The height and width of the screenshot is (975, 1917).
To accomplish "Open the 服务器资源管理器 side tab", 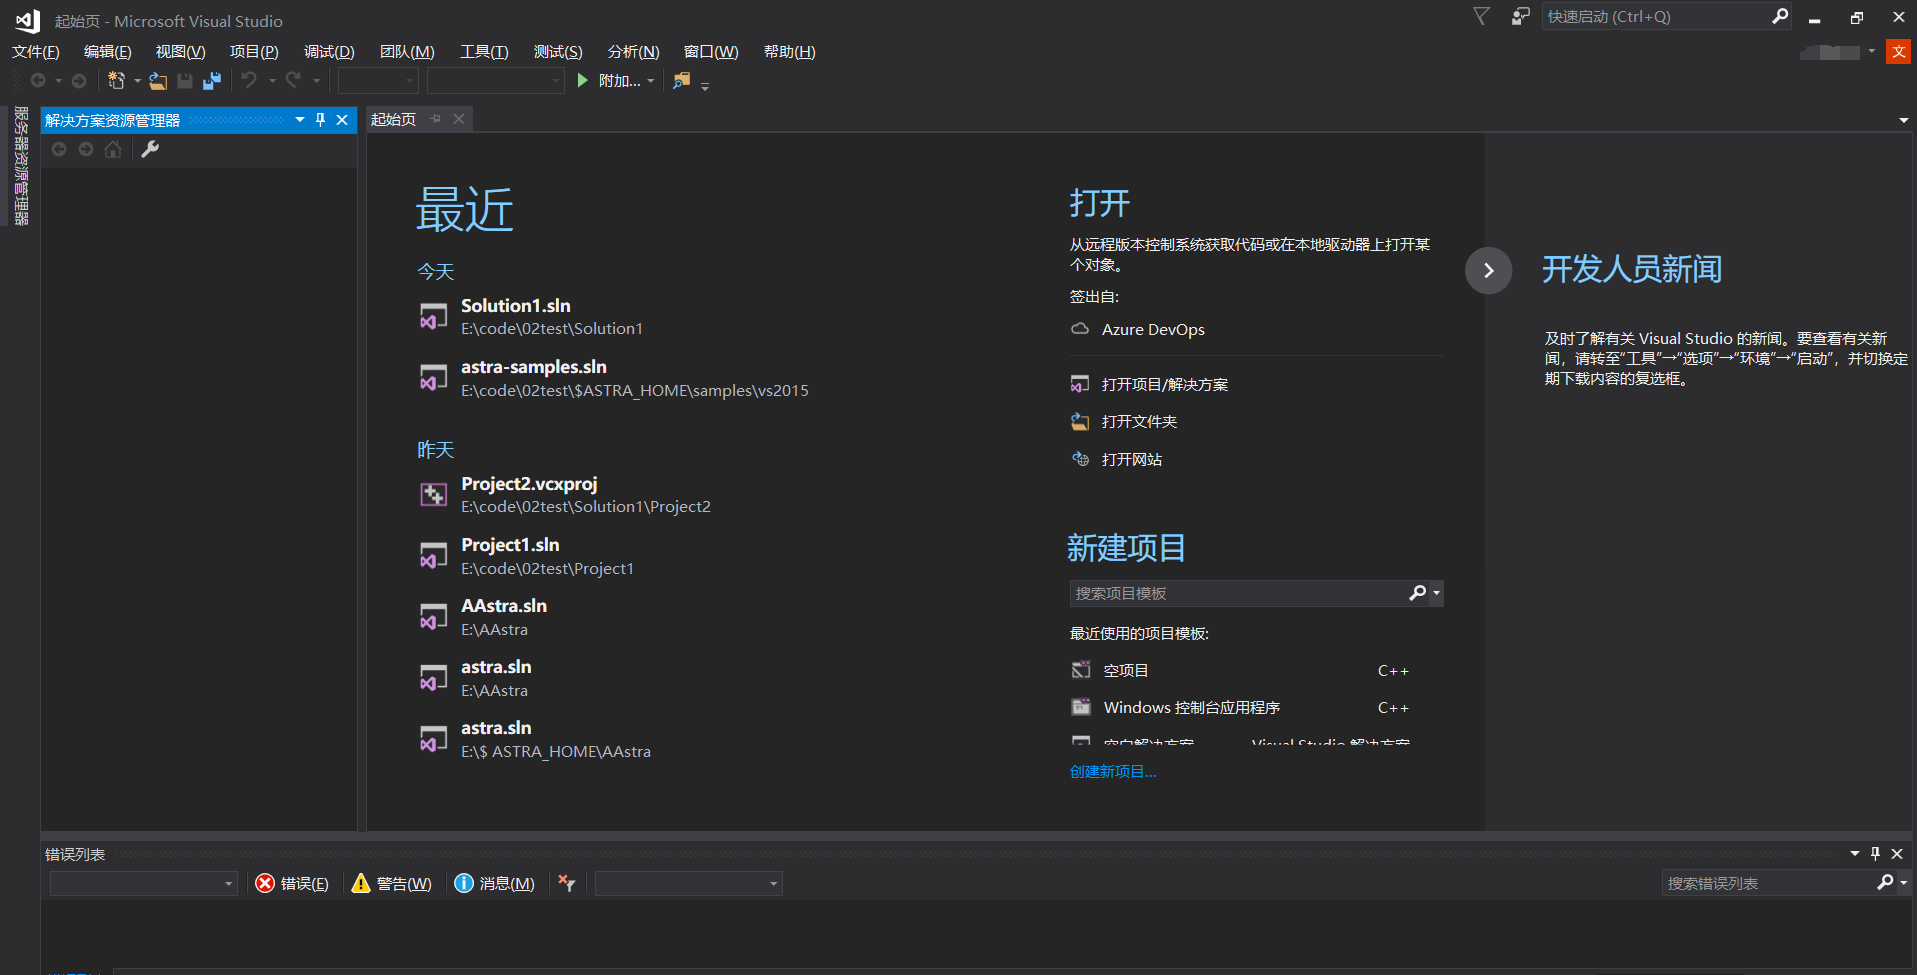I will pyautogui.click(x=21, y=166).
